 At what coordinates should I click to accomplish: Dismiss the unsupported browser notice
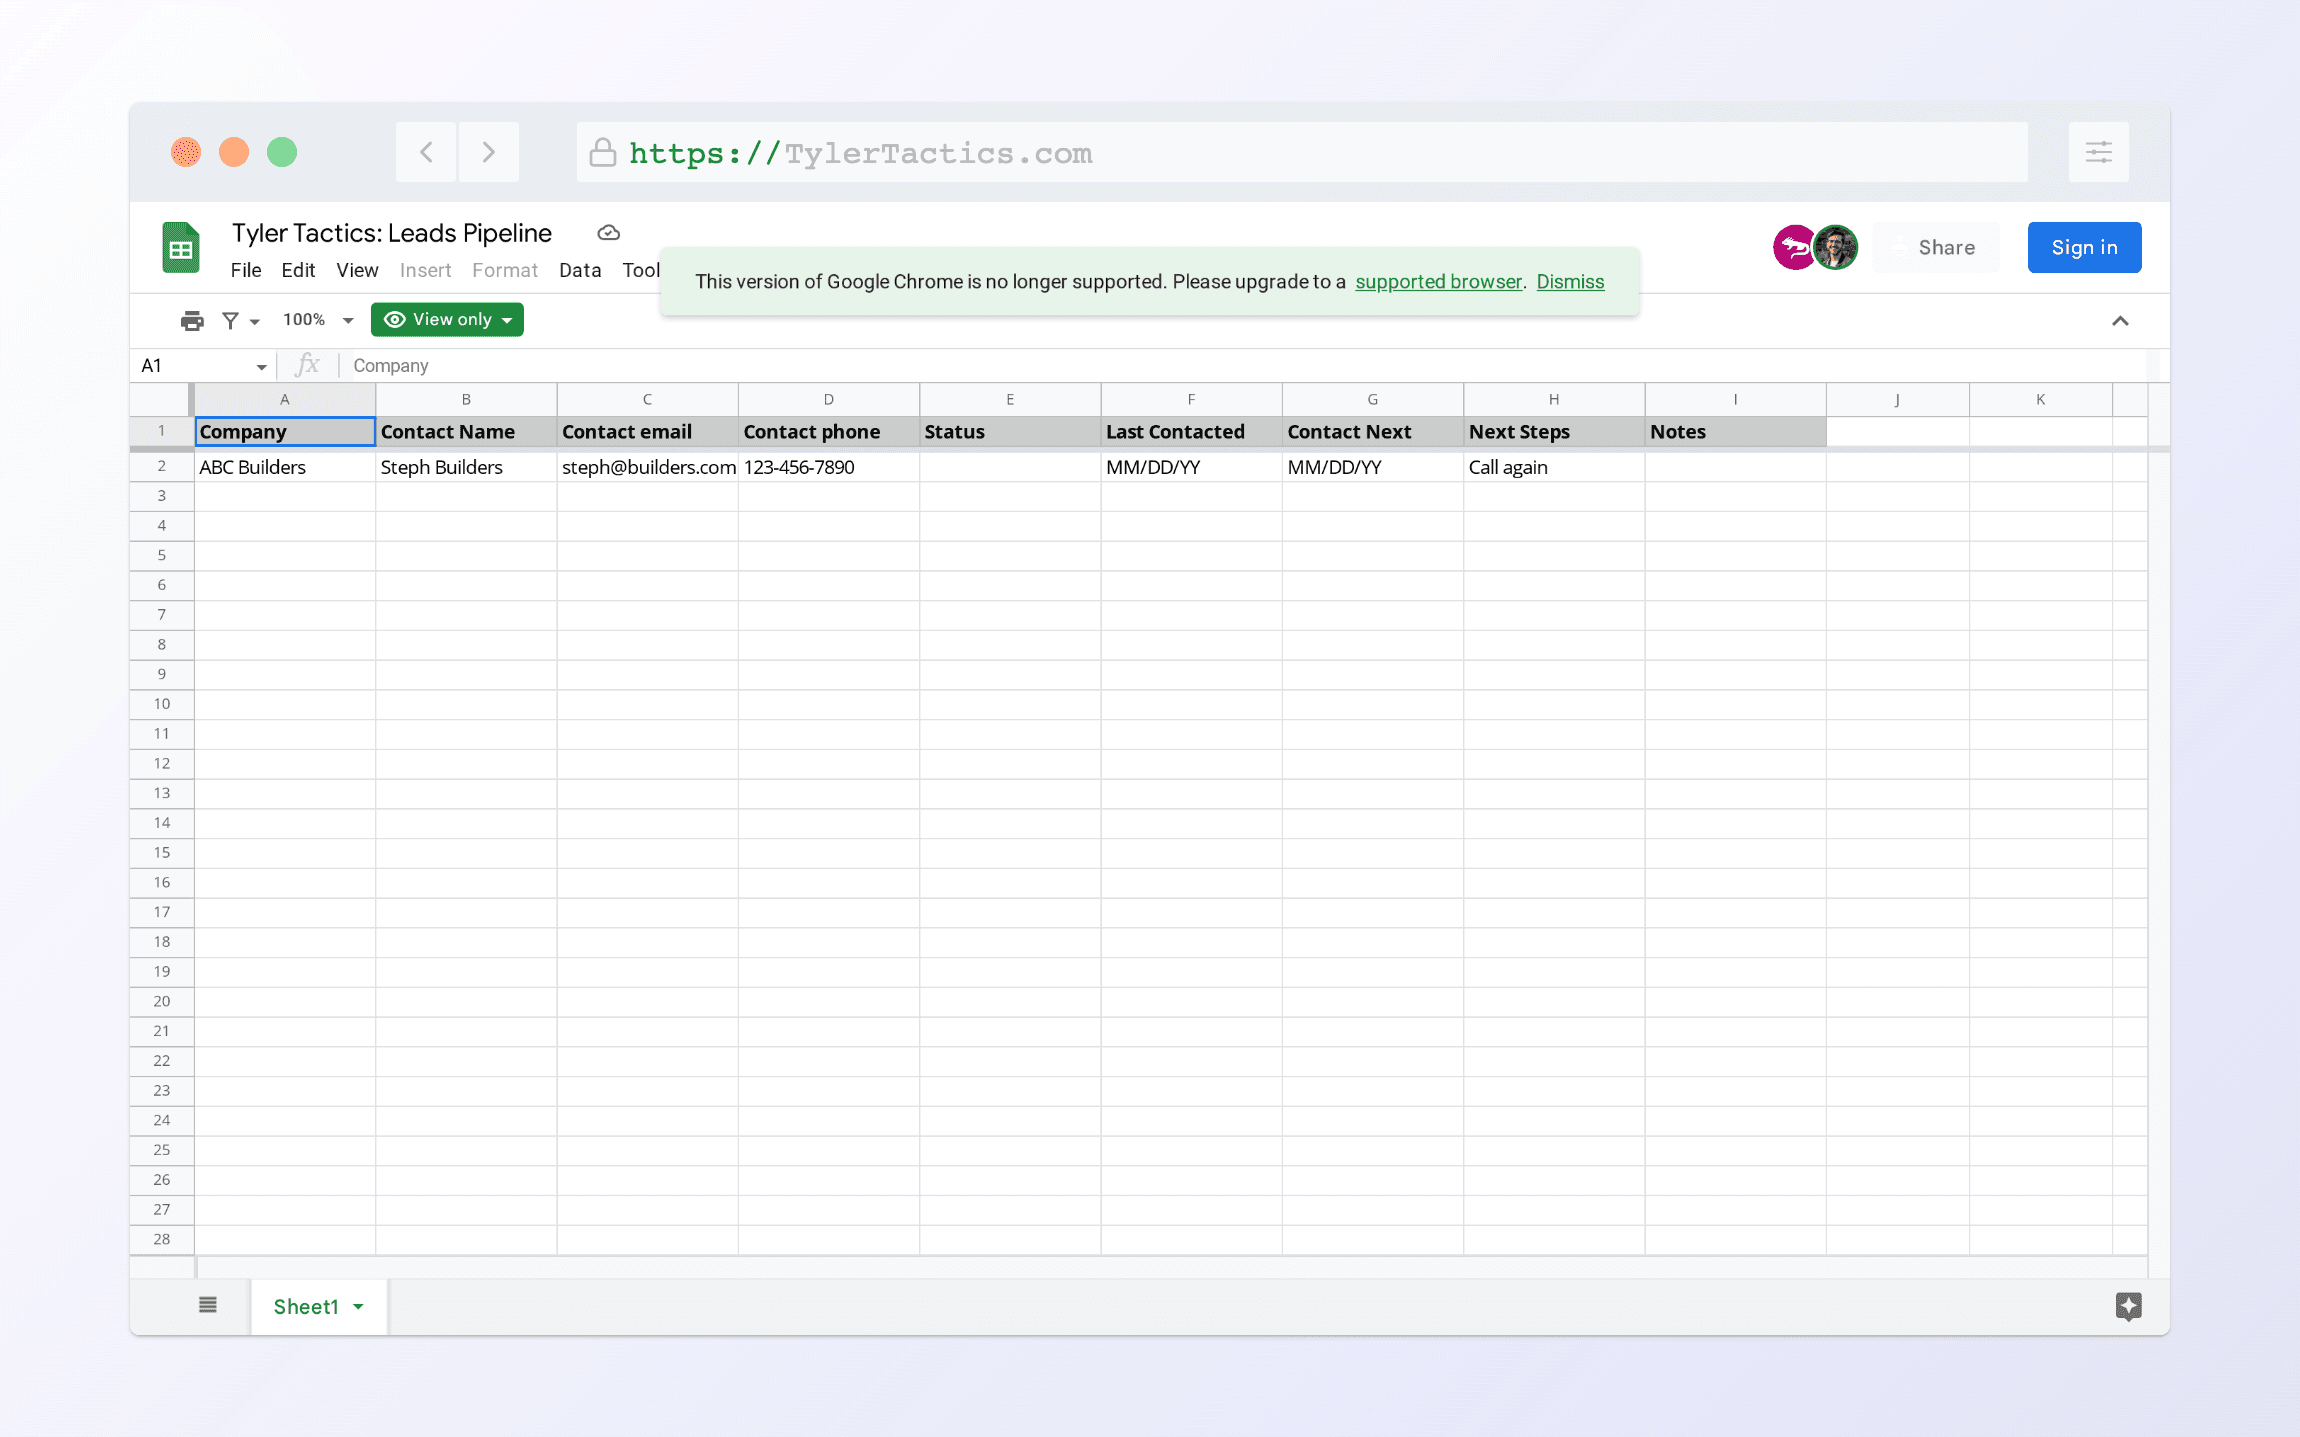point(1570,282)
